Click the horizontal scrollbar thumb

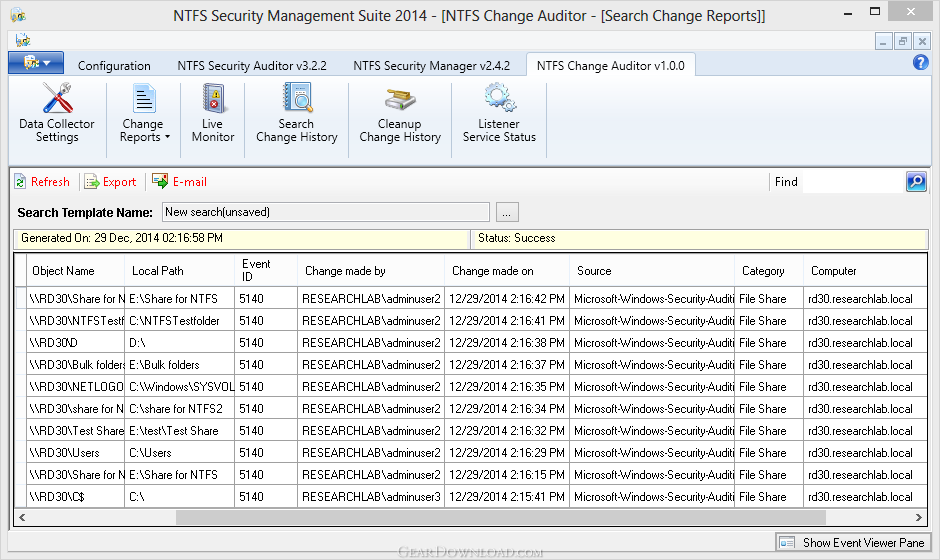tap(501, 517)
